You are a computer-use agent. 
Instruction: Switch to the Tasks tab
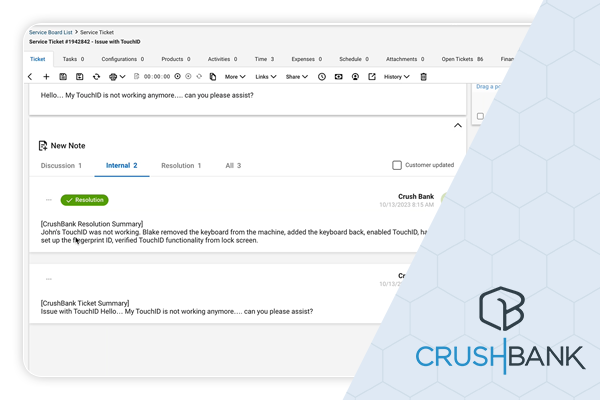coord(73,59)
